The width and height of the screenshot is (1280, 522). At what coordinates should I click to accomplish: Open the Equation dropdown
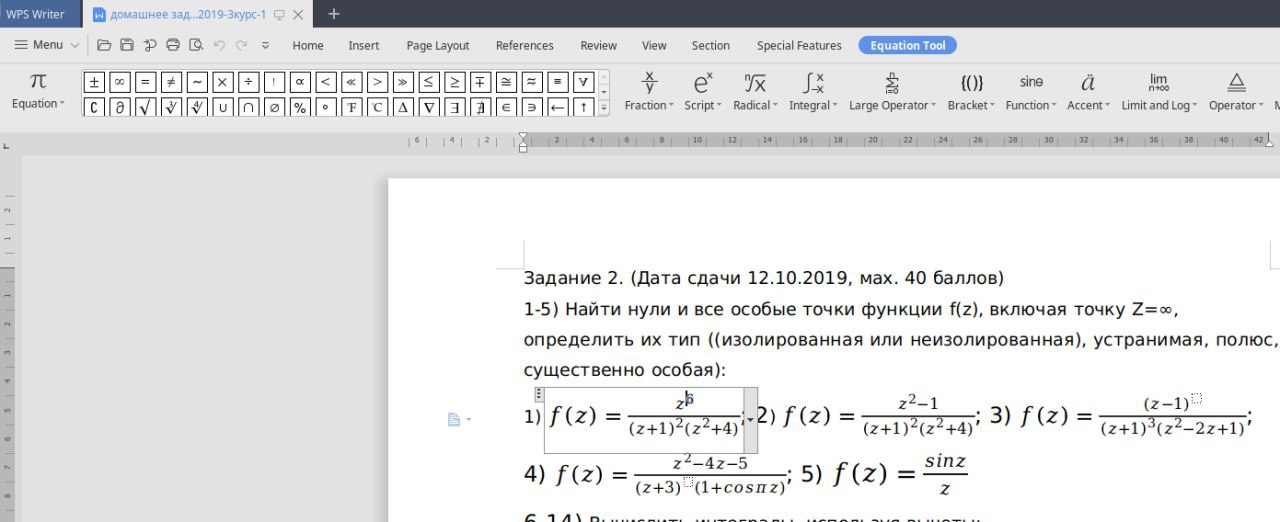pyautogui.click(x=38, y=91)
